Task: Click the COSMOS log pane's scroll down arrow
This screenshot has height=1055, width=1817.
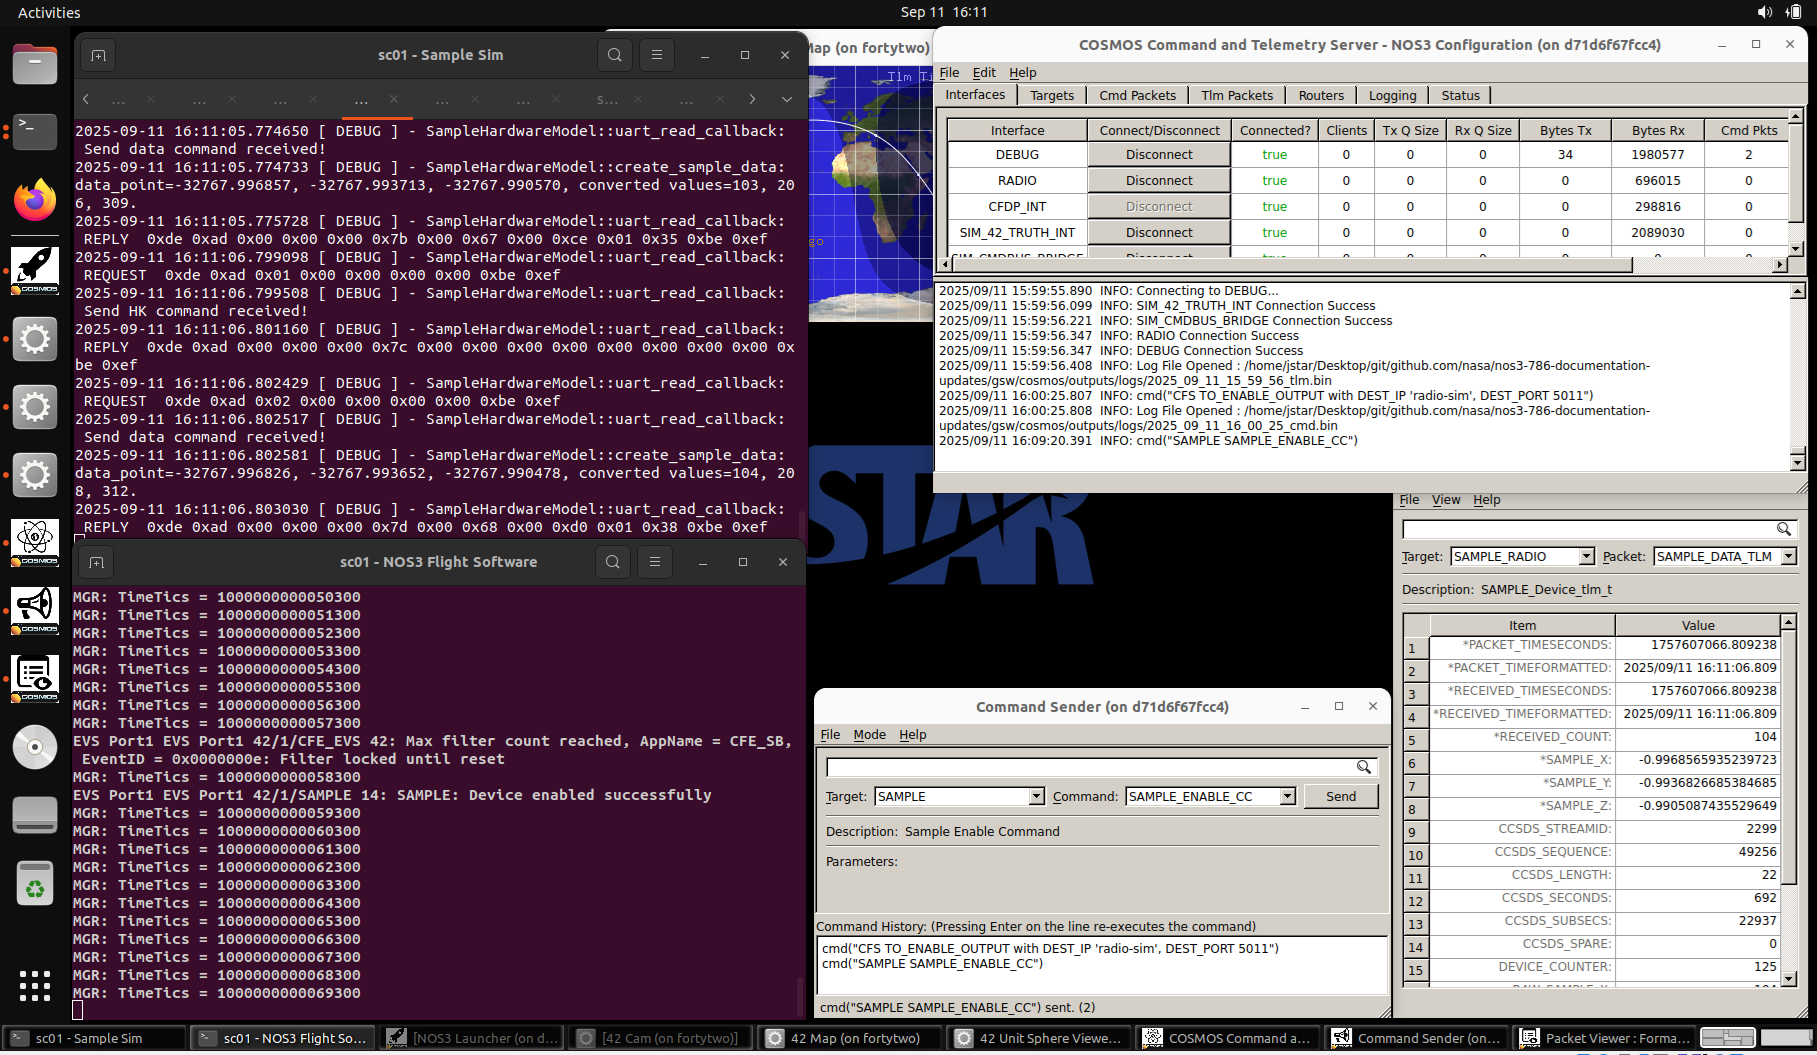Action: [x=1798, y=463]
